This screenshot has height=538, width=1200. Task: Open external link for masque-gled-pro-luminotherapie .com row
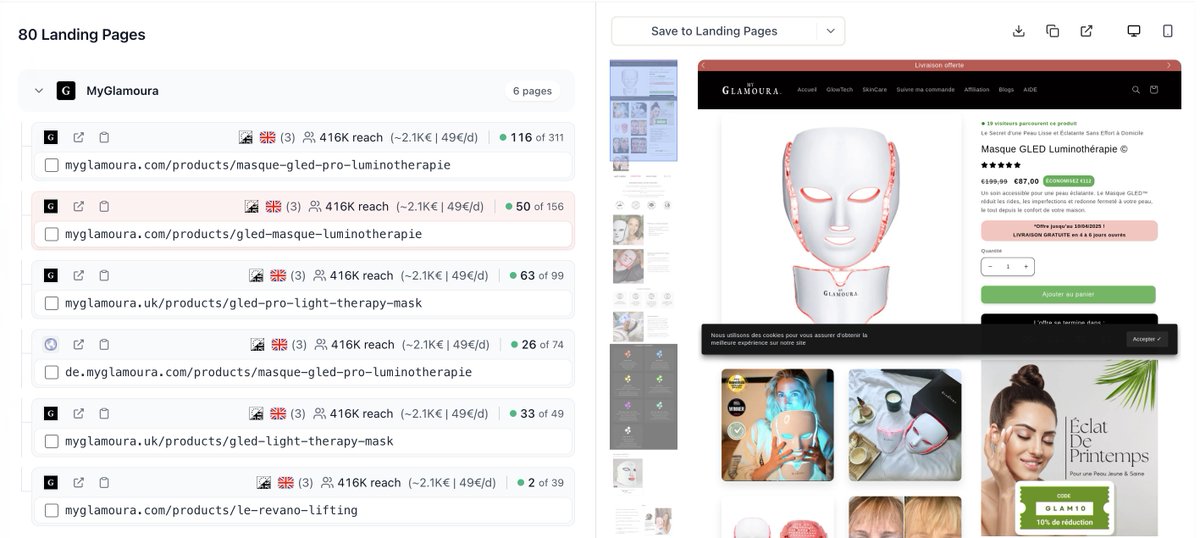point(79,137)
